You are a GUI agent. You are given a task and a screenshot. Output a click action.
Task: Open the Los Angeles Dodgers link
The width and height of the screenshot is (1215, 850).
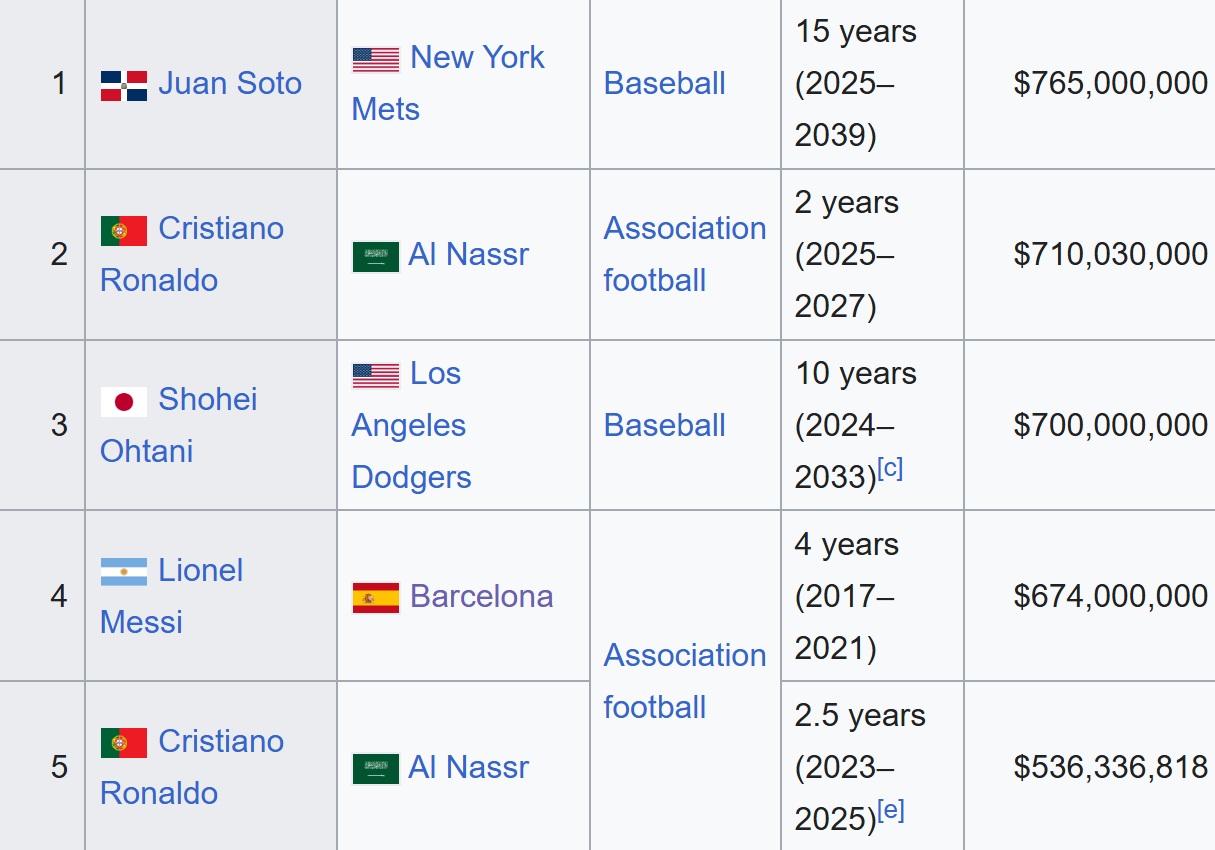coord(411,425)
